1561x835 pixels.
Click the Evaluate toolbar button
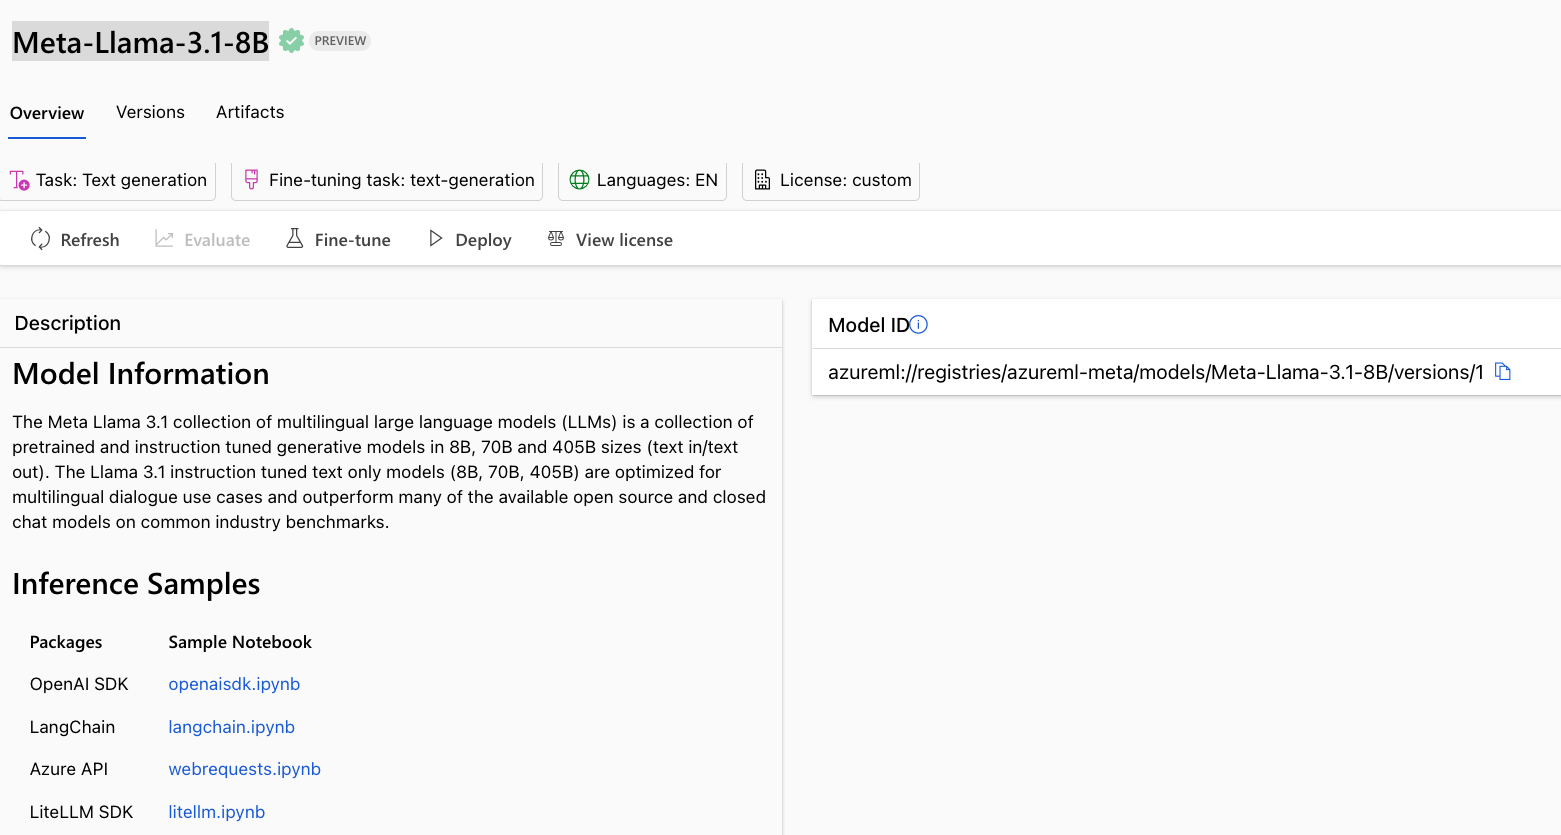[203, 240]
